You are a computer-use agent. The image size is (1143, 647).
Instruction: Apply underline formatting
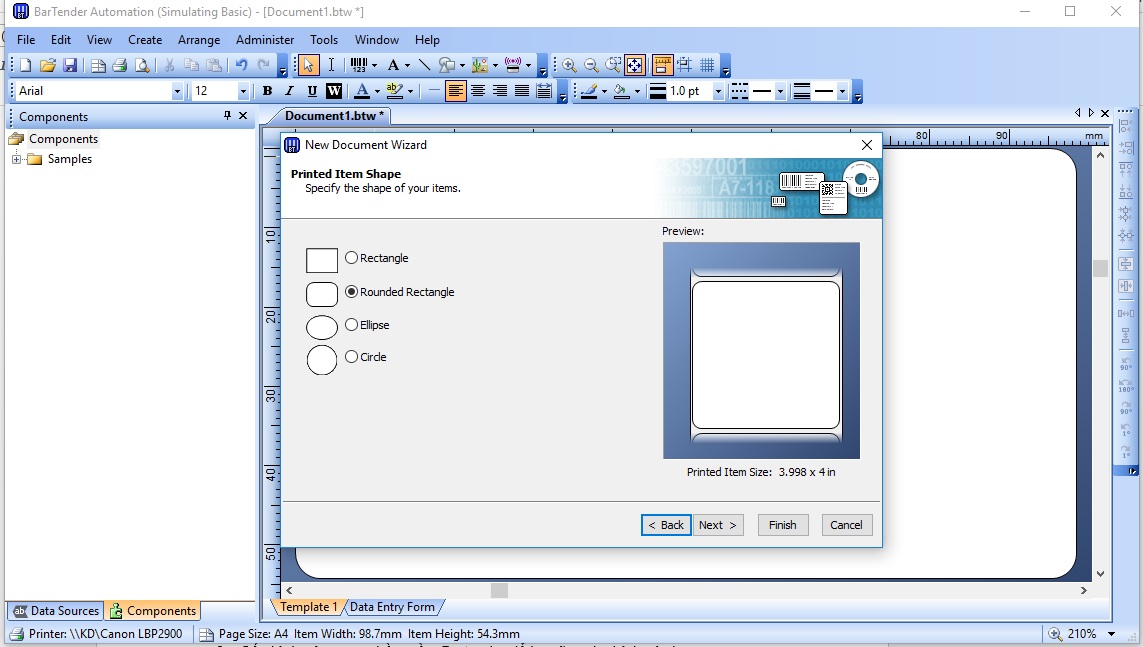coord(312,91)
